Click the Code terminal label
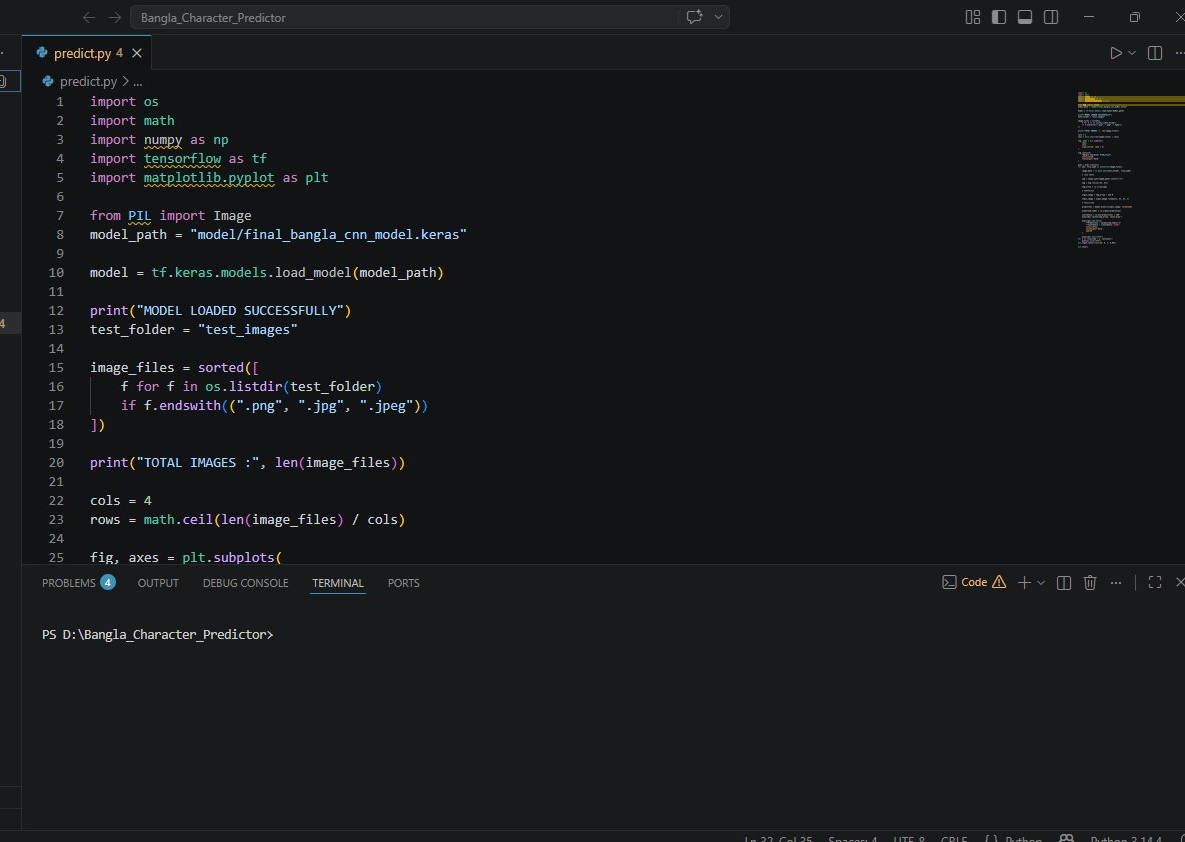This screenshot has width=1185, height=842. tap(973, 582)
